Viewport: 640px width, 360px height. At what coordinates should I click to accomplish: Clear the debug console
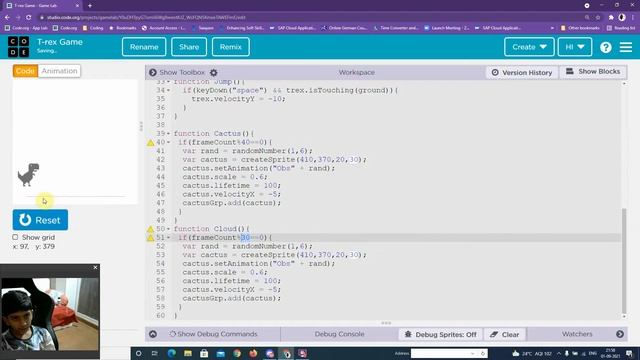pyautogui.click(x=505, y=334)
